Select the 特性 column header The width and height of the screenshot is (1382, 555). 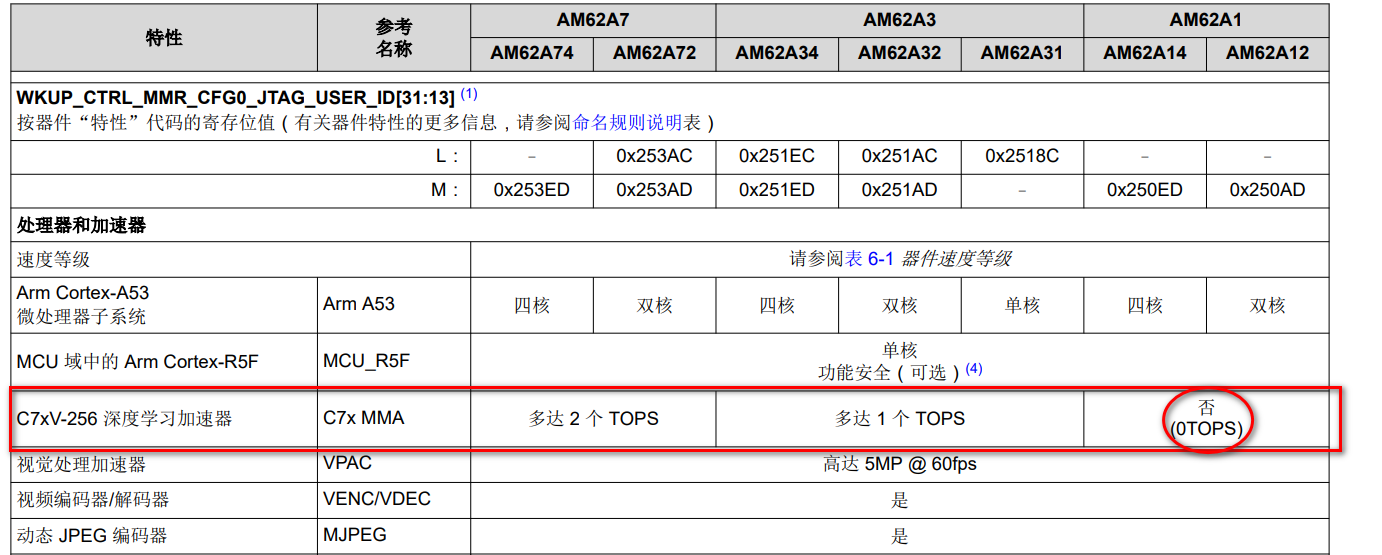click(x=164, y=37)
